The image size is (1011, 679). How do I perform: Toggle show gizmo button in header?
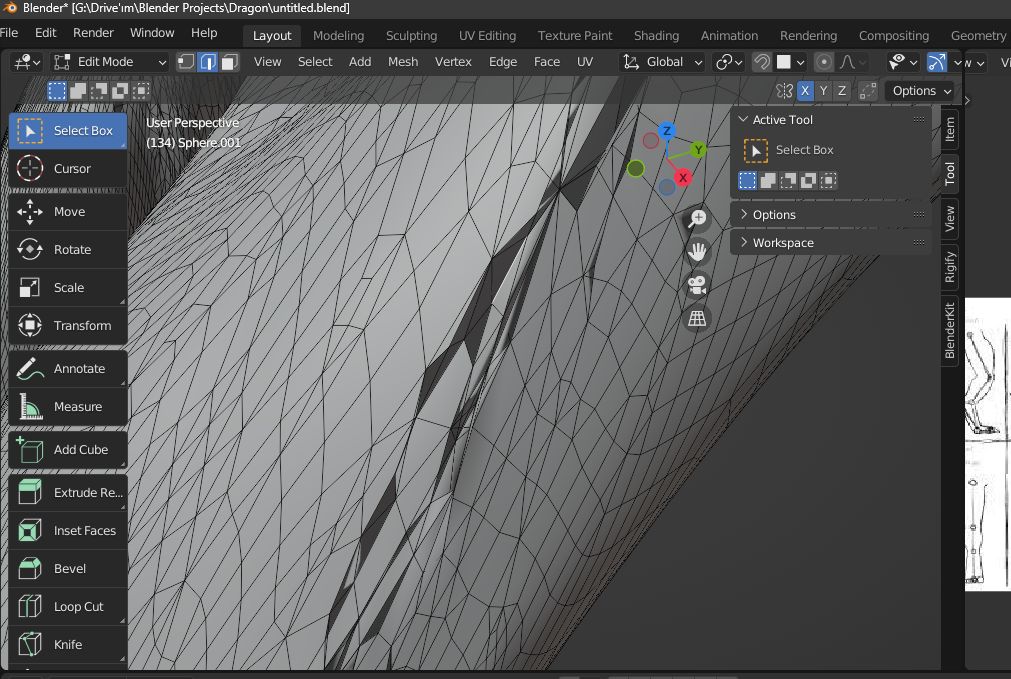(x=937, y=62)
